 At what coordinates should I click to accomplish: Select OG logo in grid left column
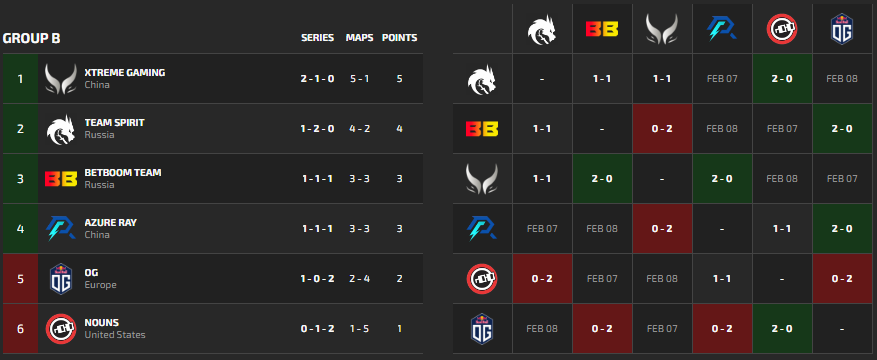[482, 329]
